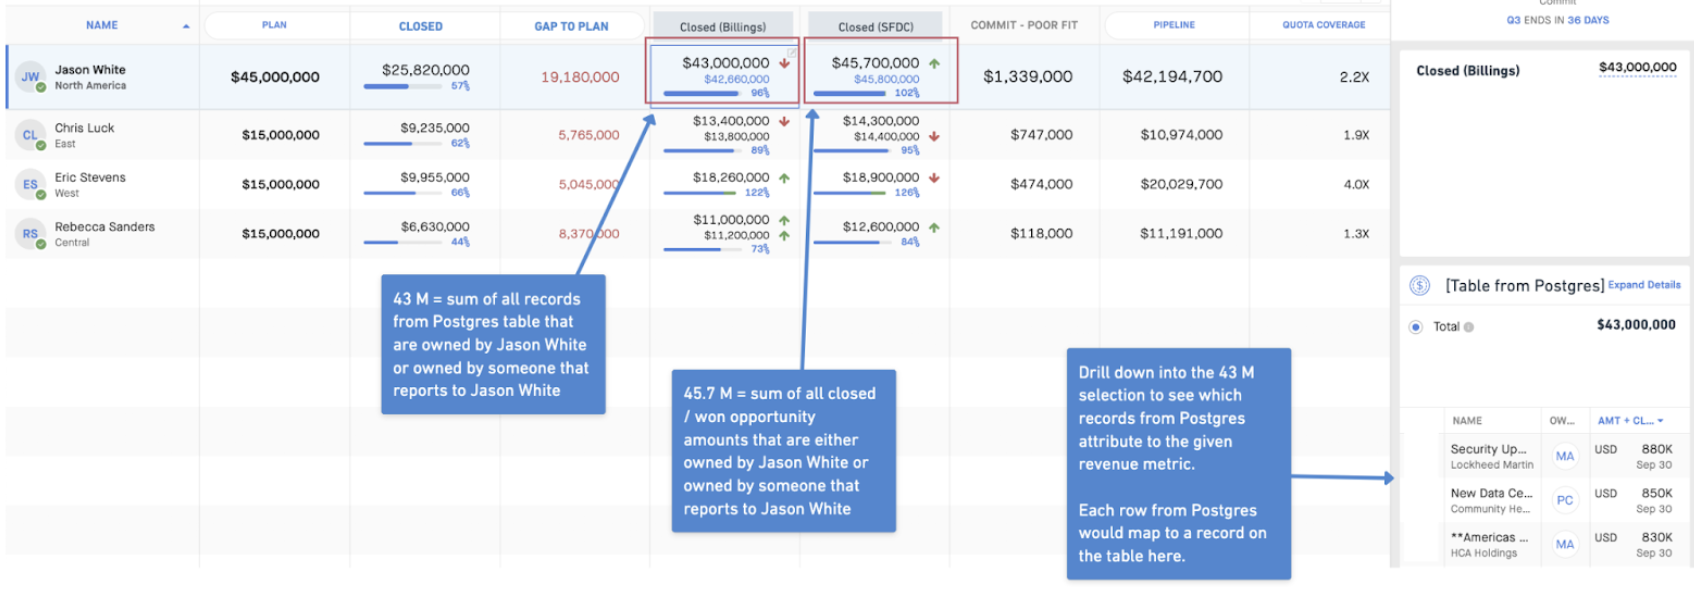Image resolution: width=1694 pixels, height=590 pixels.
Task: Click the green up arrow beside $12,600,000
Action: pyautogui.click(x=934, y=227)
